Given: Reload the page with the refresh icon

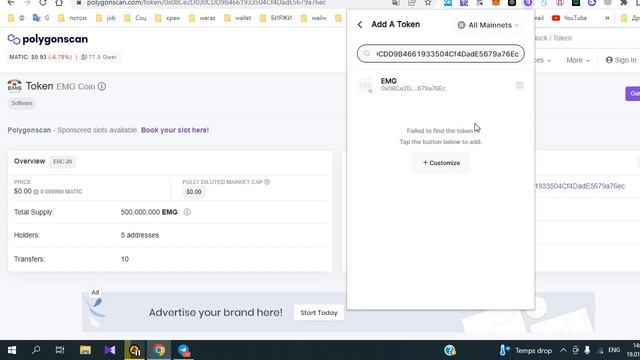Looking at the screenshot, I should 43,3.
